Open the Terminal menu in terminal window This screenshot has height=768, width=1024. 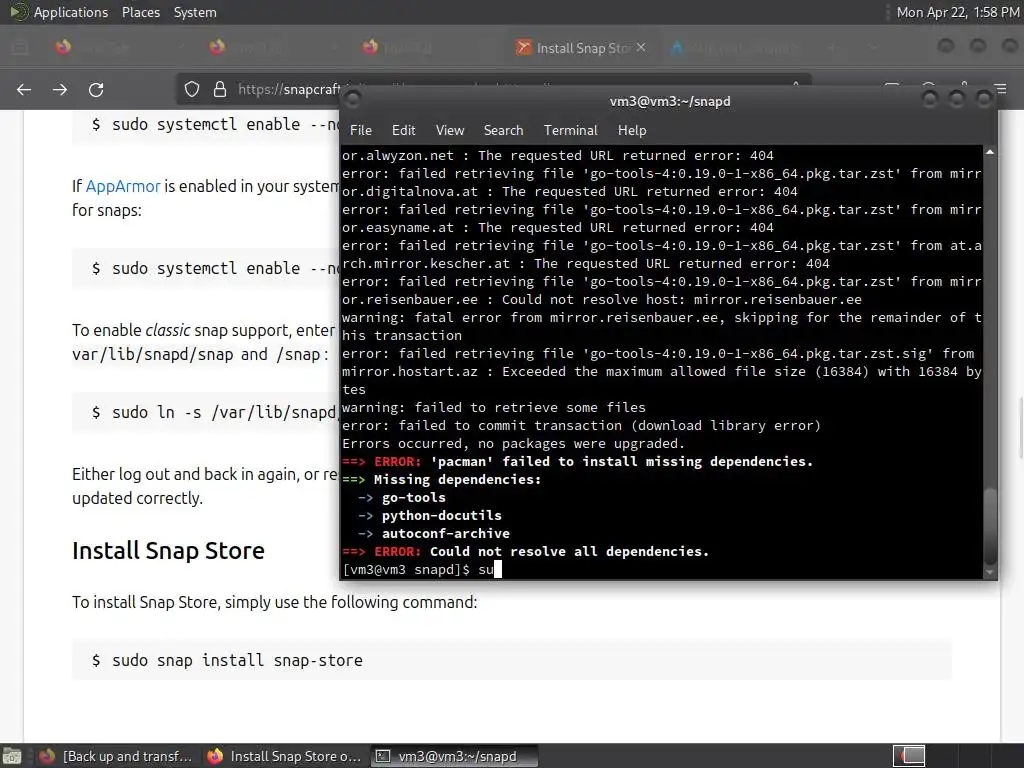(x=571, y=130)
